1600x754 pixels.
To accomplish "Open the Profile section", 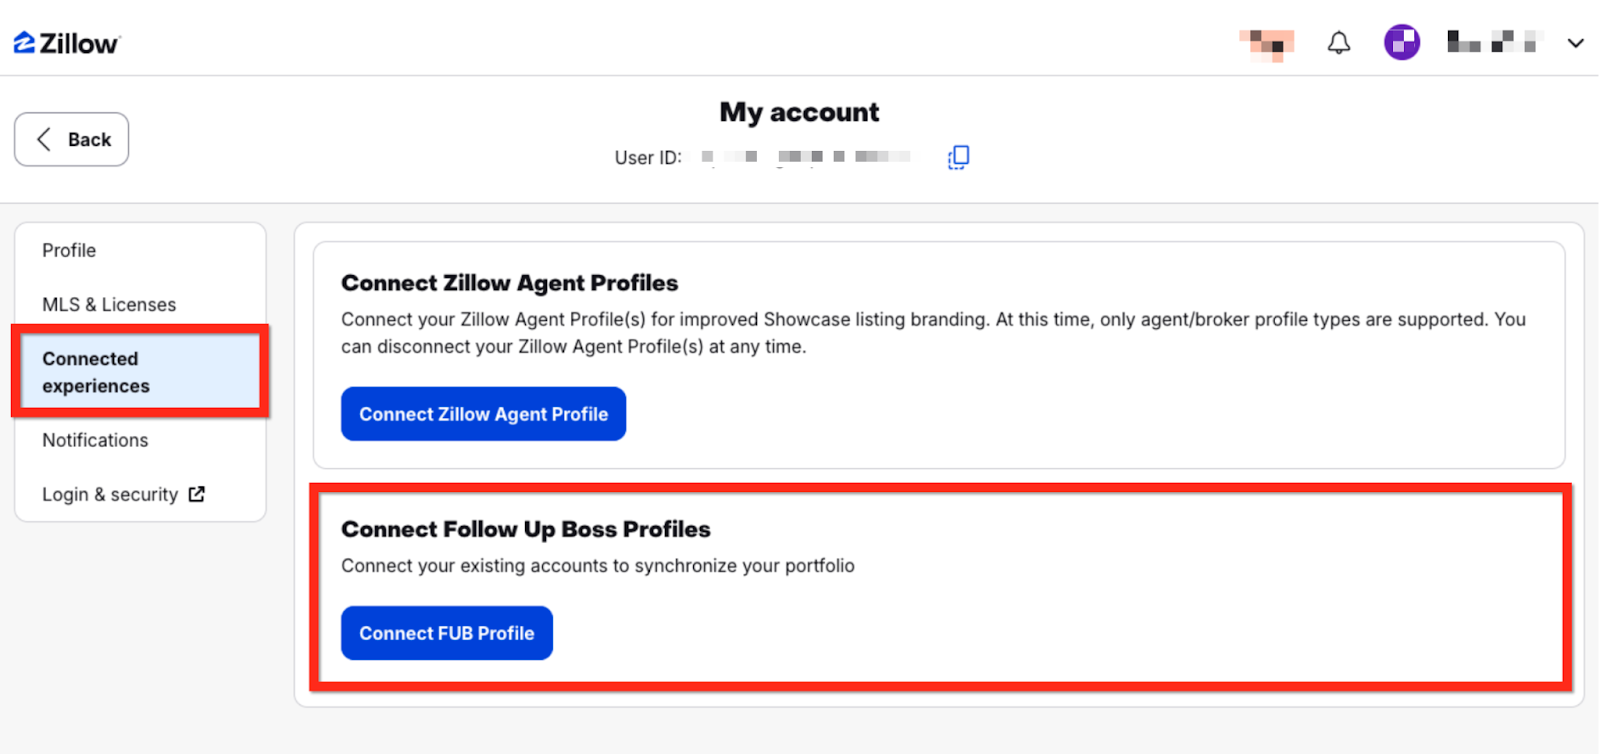I will tap(69, 250).
